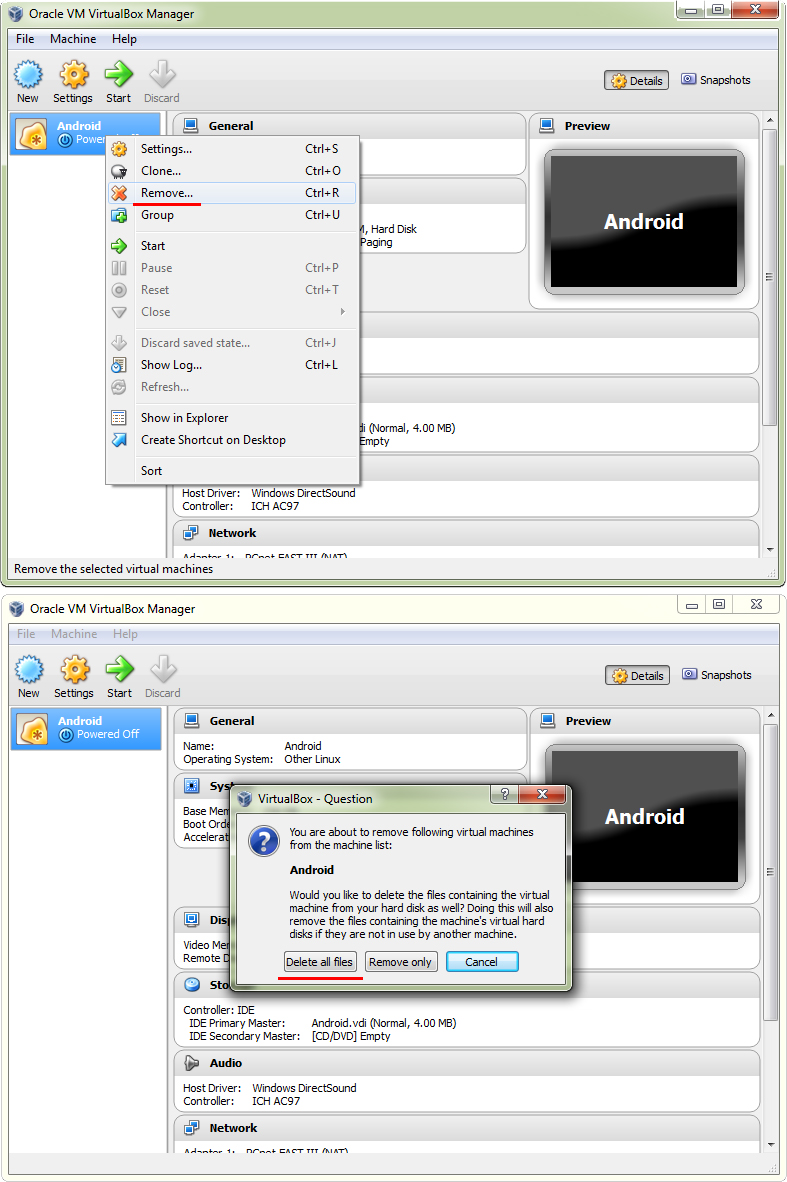
Task: Click Storage disc icon in bottom window
Action: click(x=192, y=984)
